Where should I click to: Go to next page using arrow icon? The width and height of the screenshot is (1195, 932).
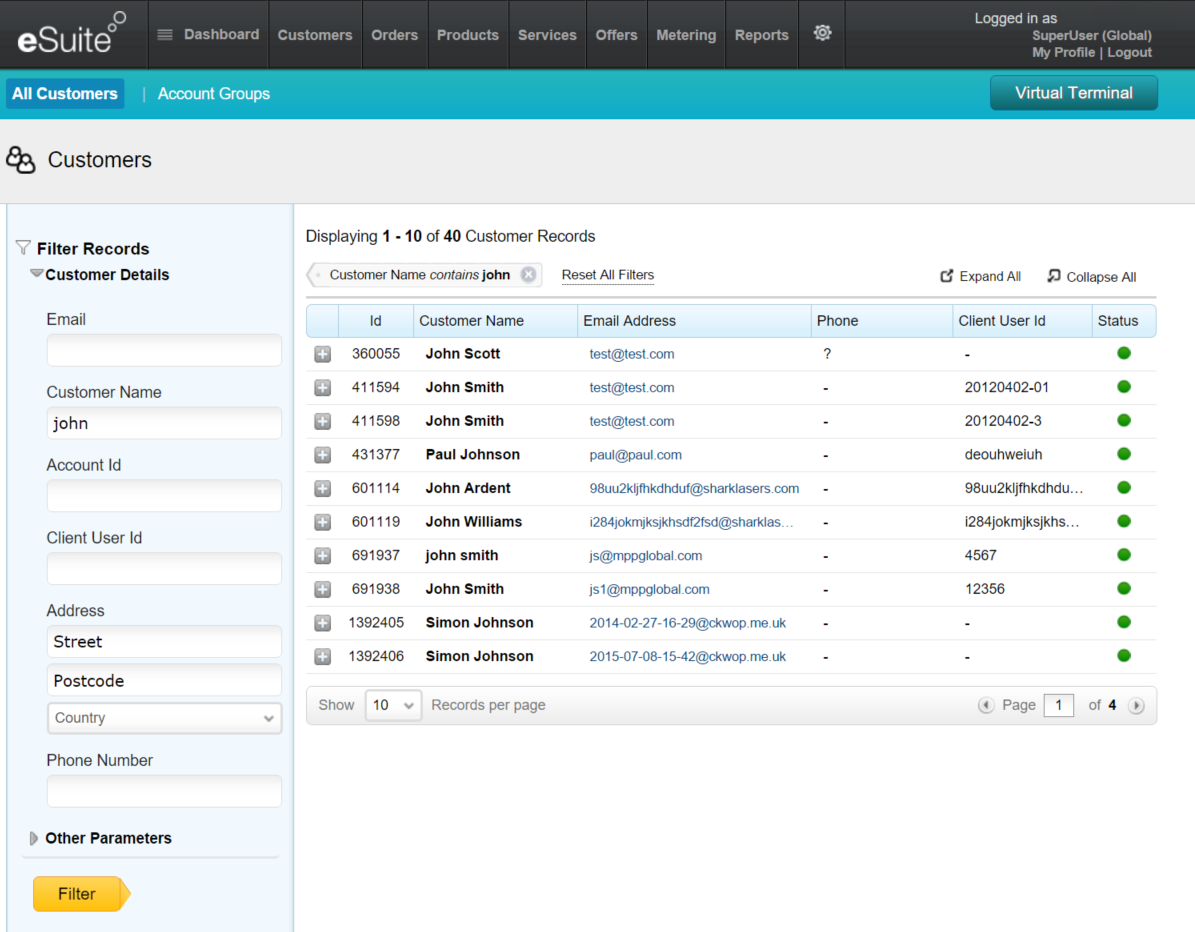point(1136,705)
